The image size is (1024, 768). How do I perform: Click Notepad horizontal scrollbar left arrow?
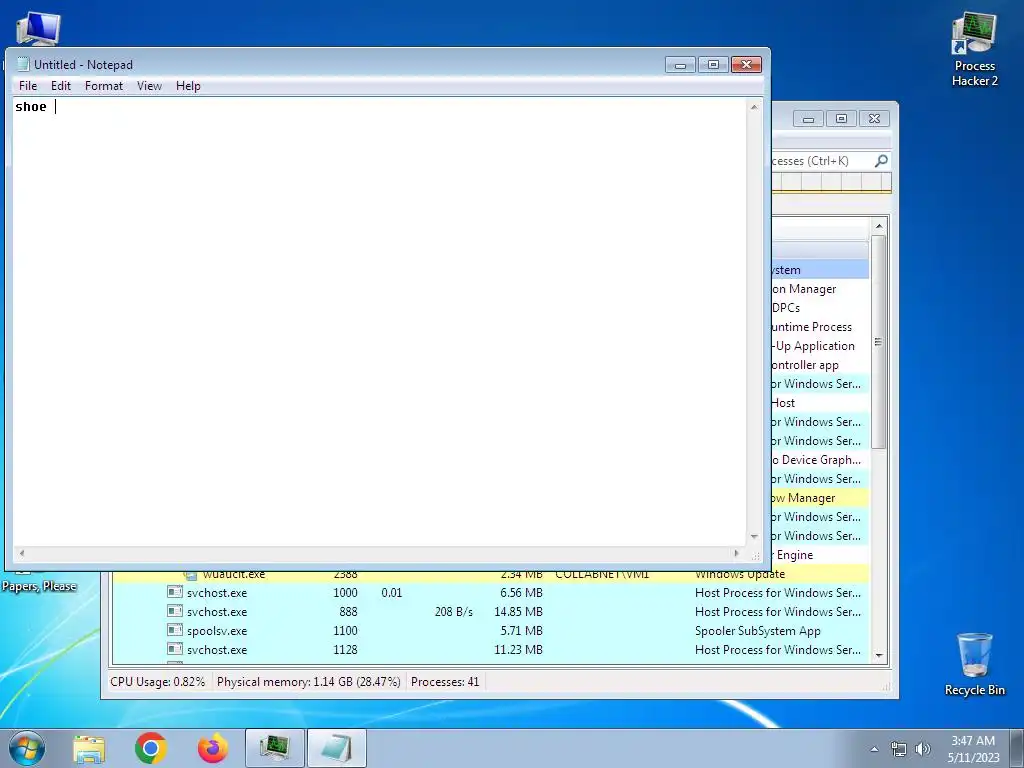point(22,553)
